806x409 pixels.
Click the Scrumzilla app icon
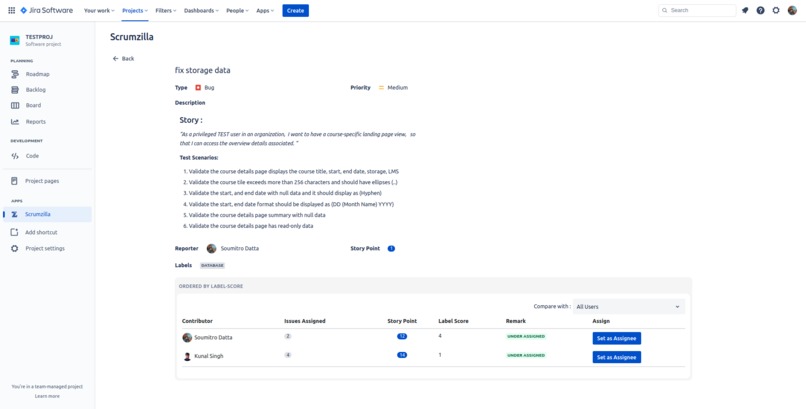[14, 214]
